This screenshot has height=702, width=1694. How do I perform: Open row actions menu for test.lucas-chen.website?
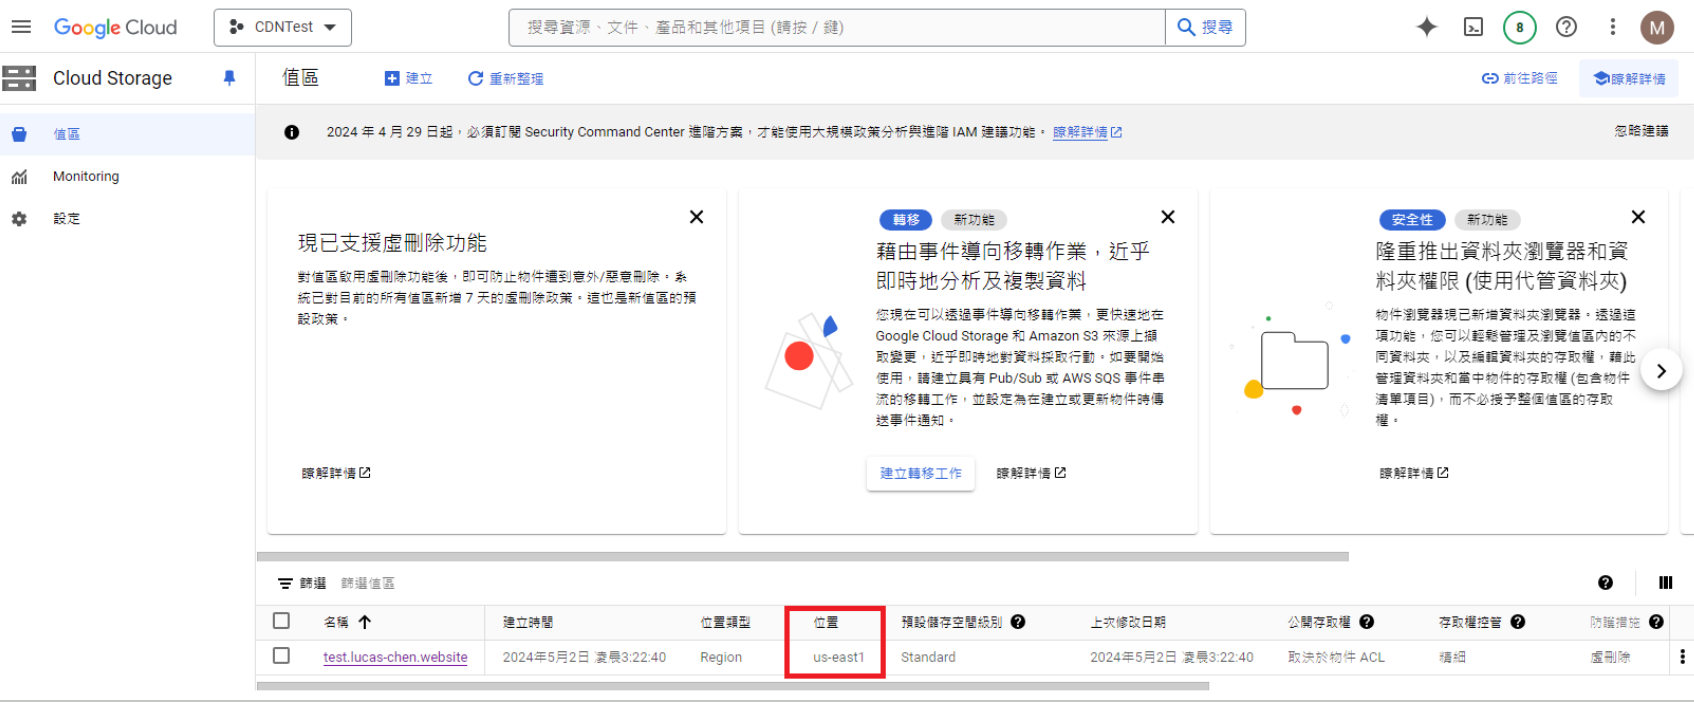[x=1682, y=657]
